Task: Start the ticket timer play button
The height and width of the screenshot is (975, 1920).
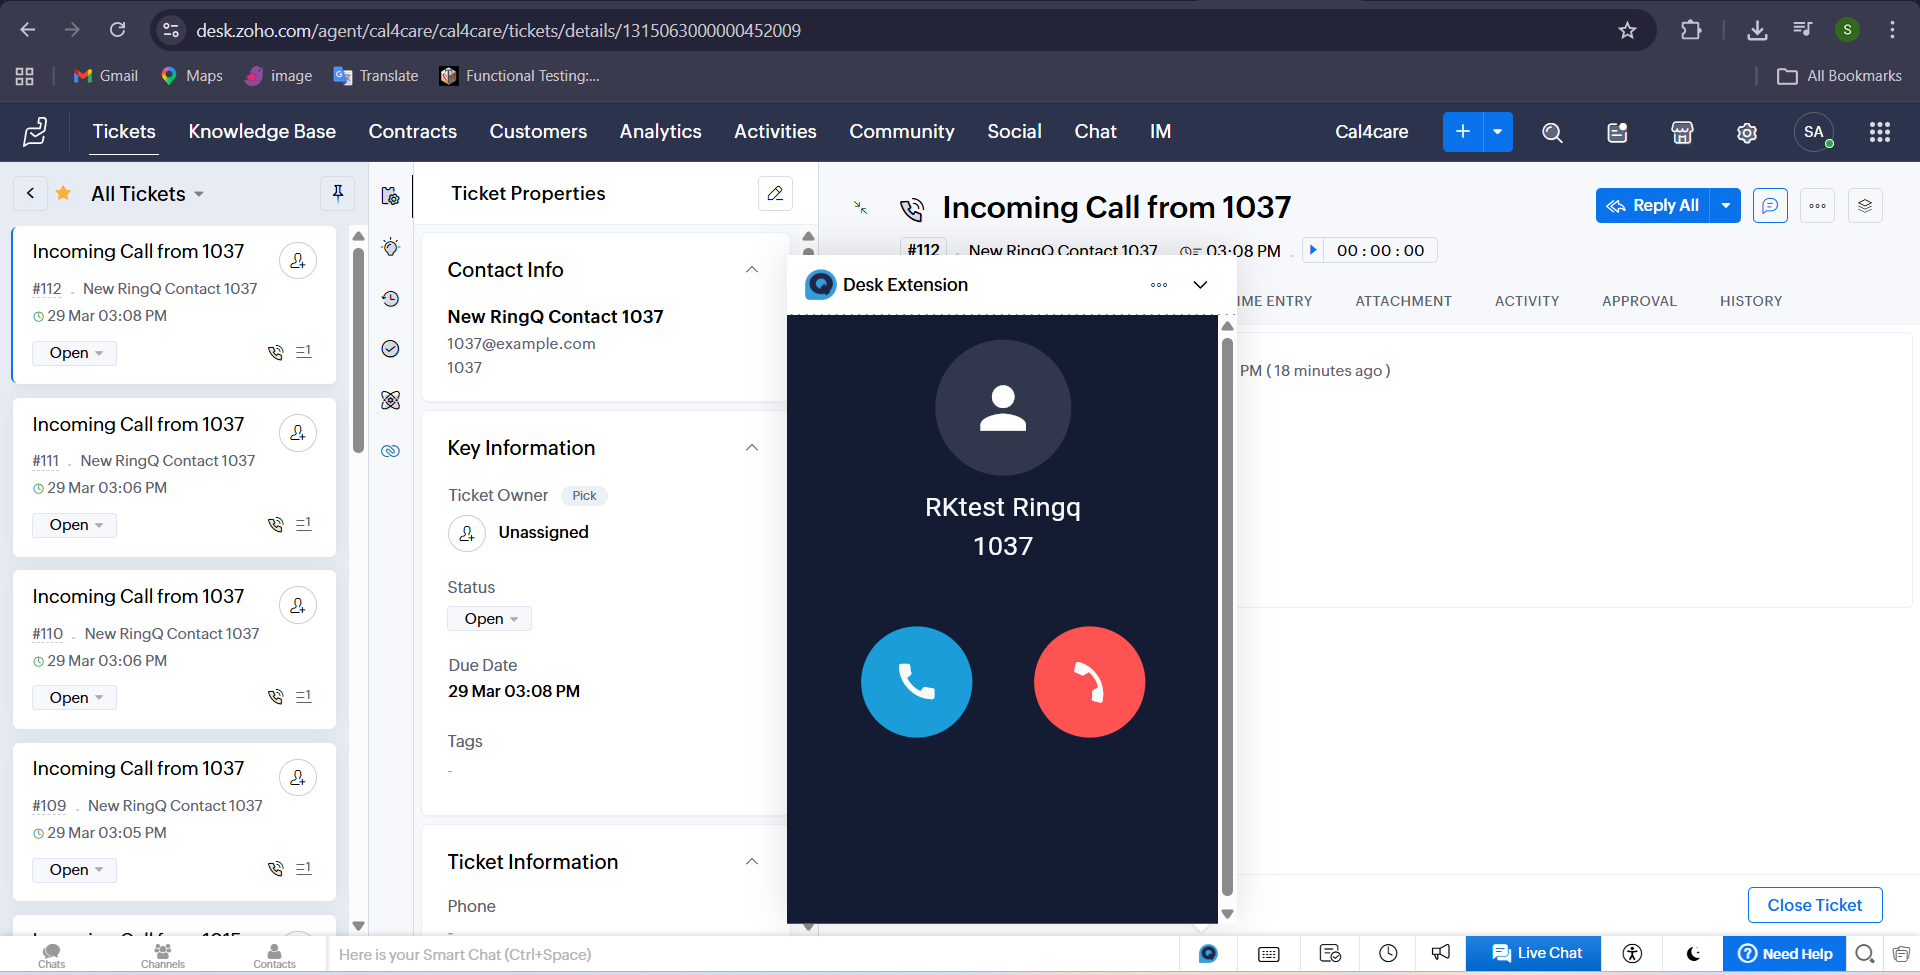Action: [x=1313, y=250]
